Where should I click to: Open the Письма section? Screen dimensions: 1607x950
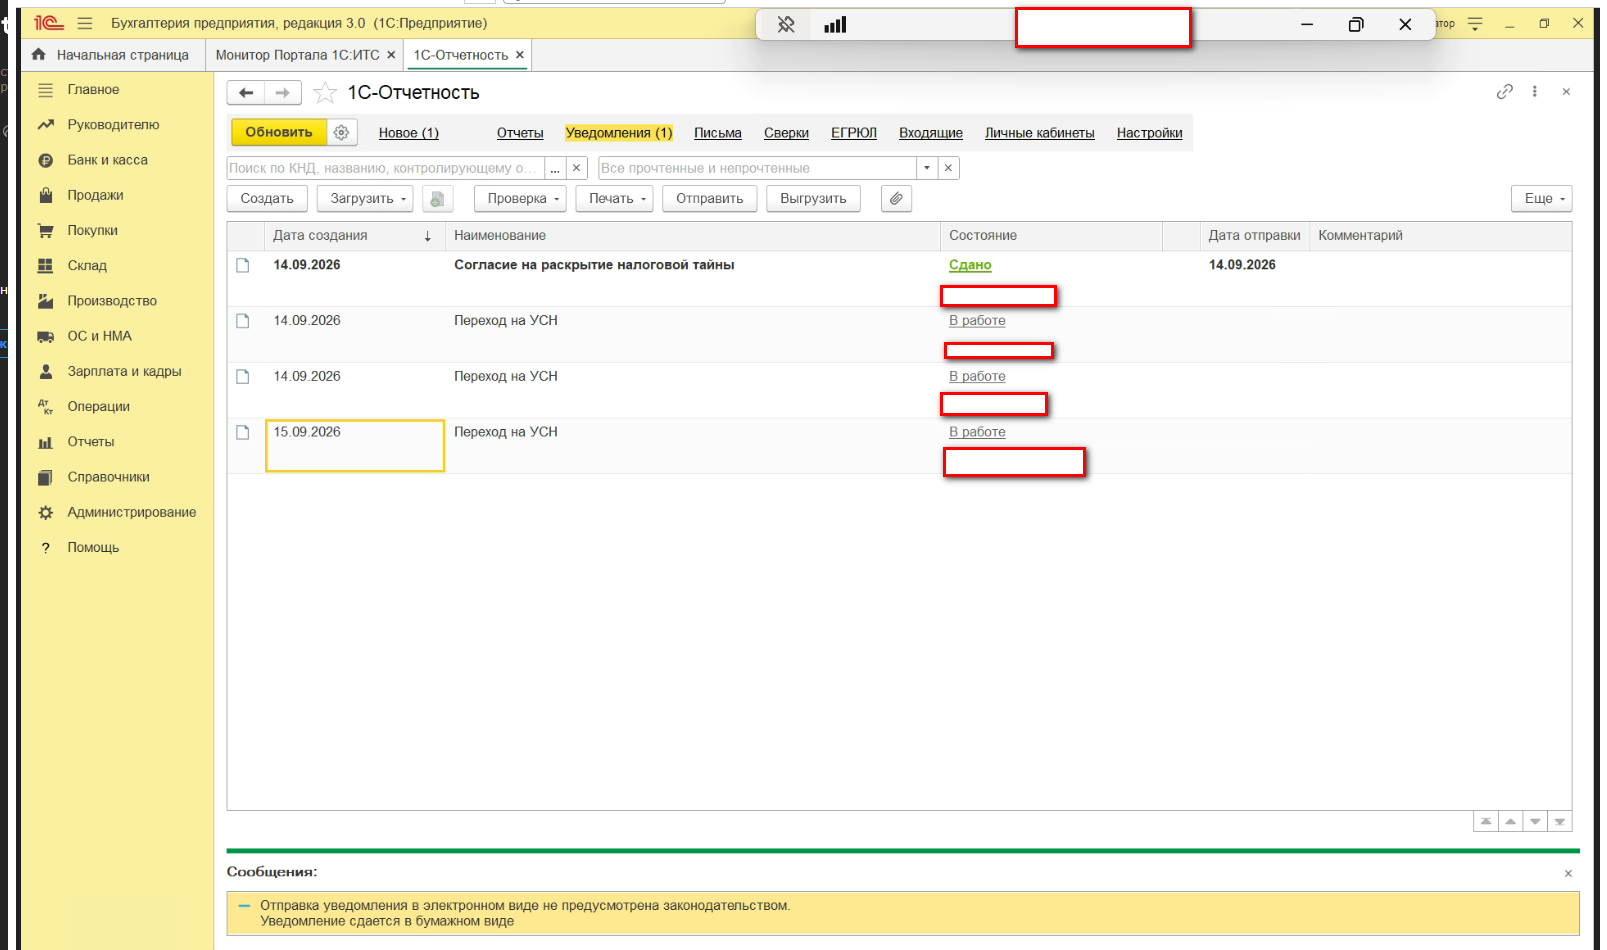(x=718, y=133)
